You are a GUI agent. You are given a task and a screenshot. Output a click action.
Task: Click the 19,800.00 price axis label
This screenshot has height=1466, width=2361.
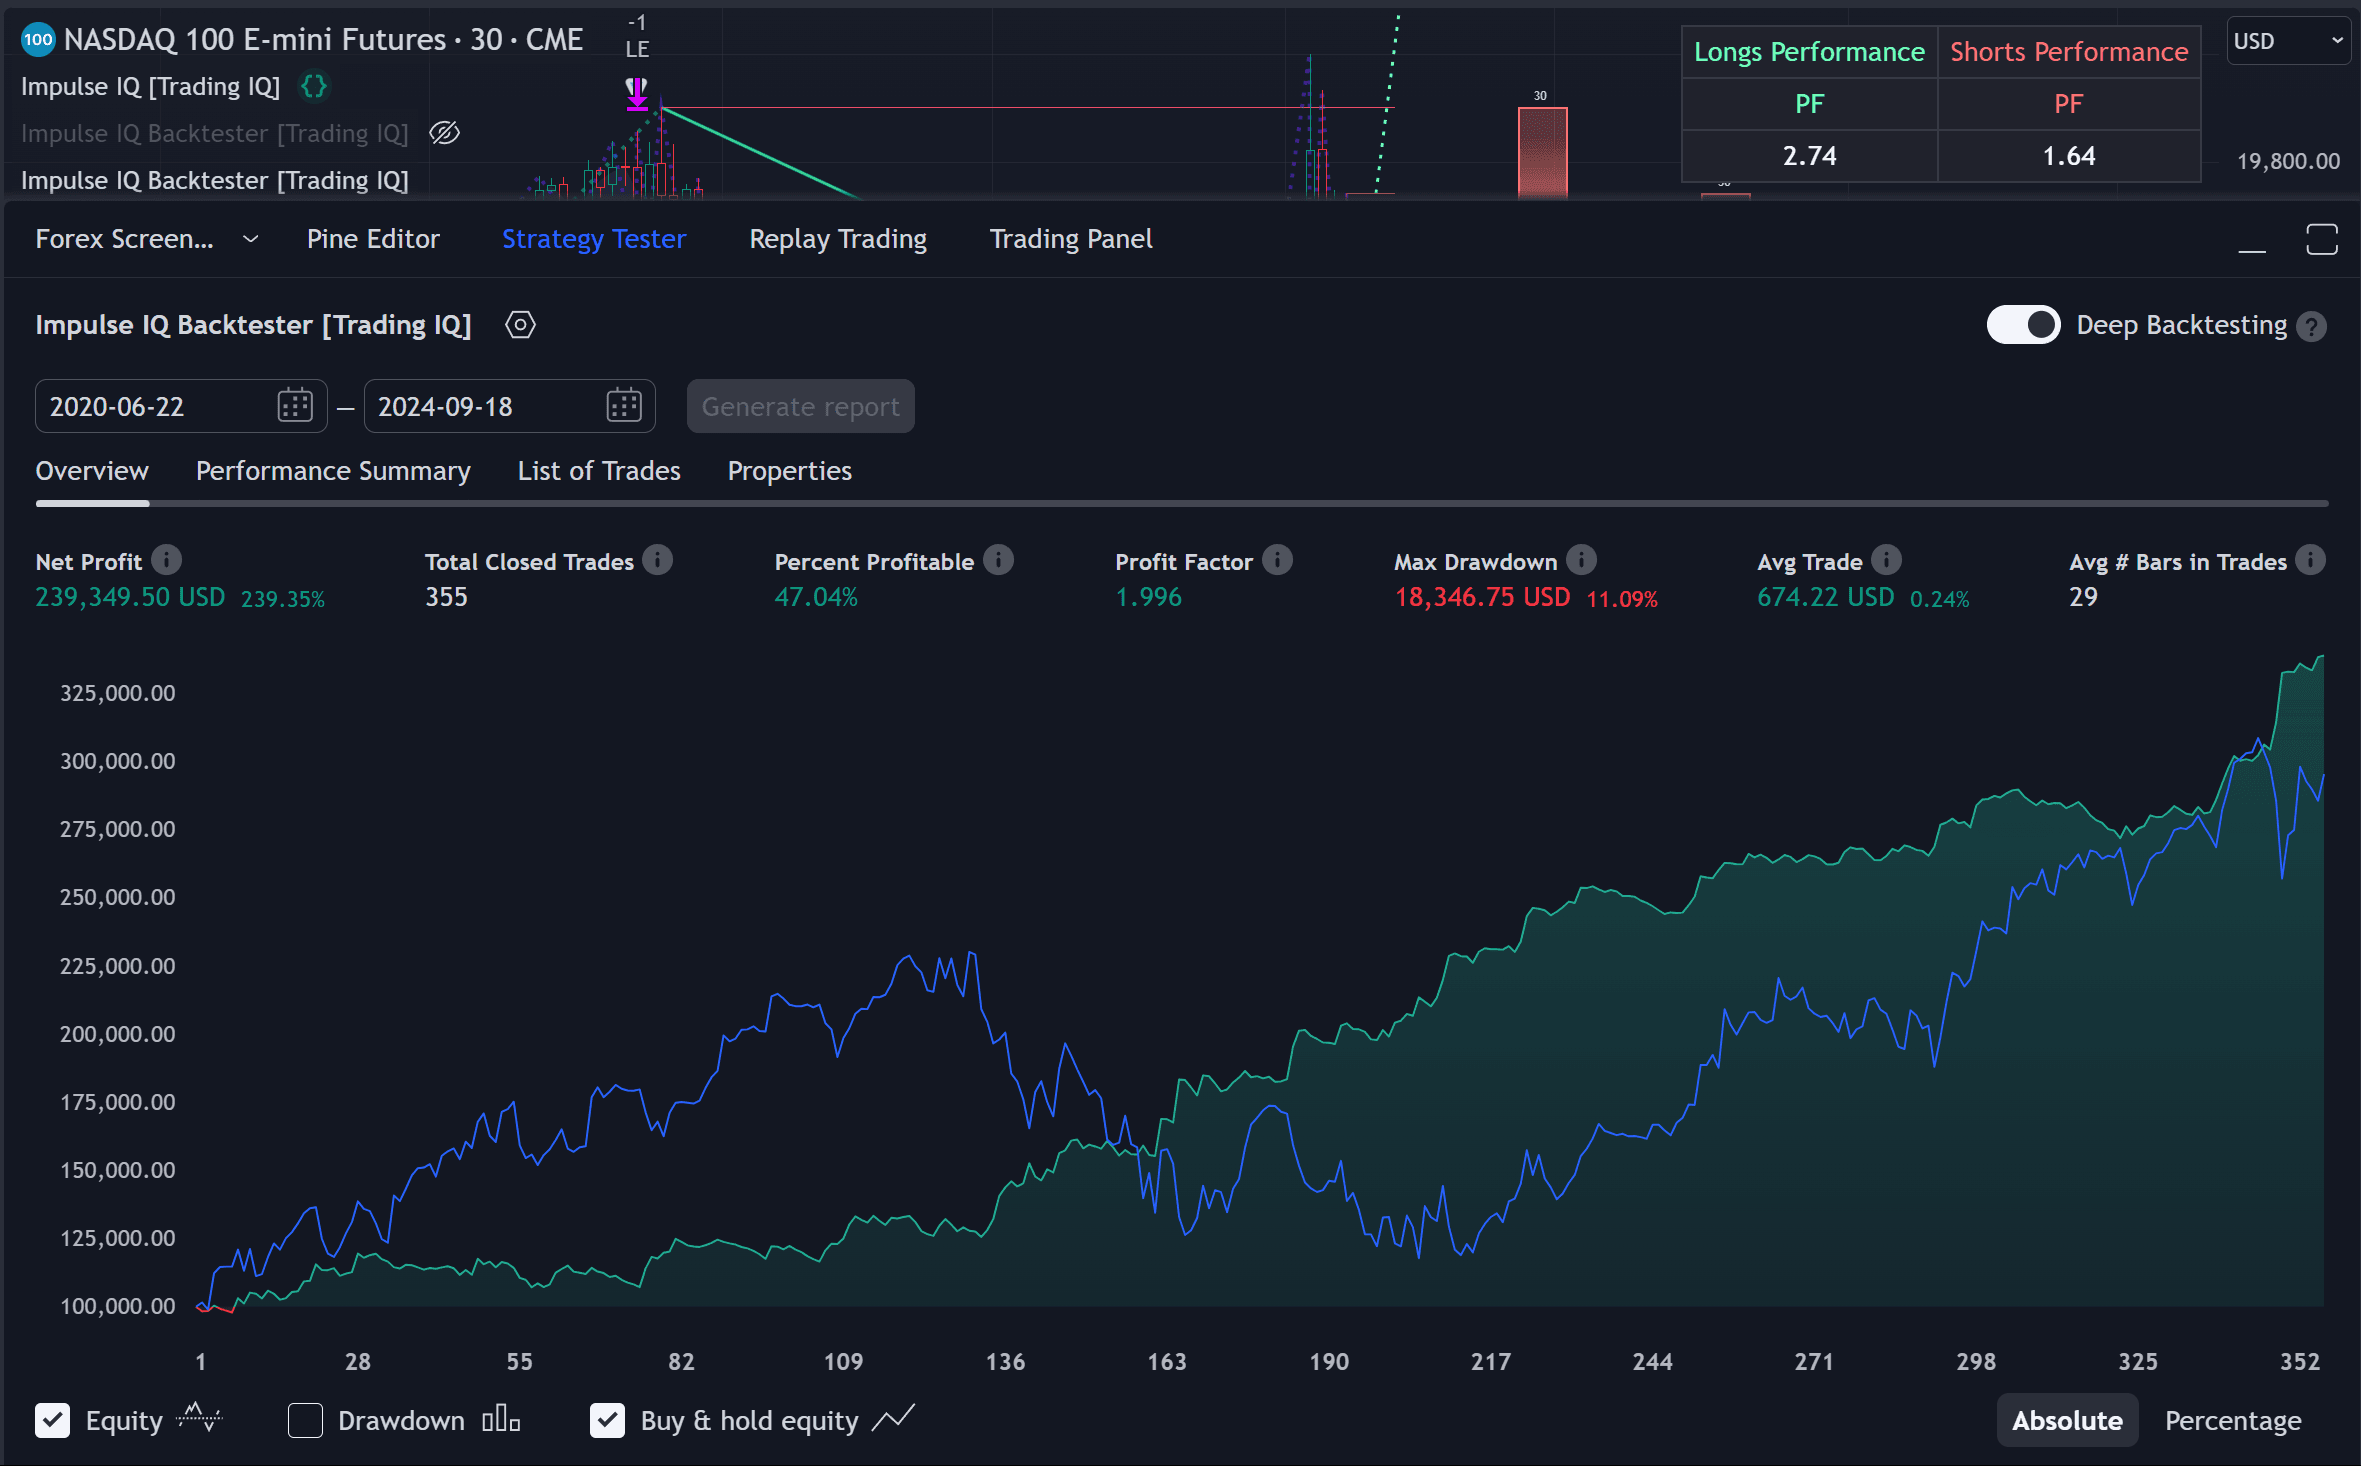click(x=2288, y=161)
